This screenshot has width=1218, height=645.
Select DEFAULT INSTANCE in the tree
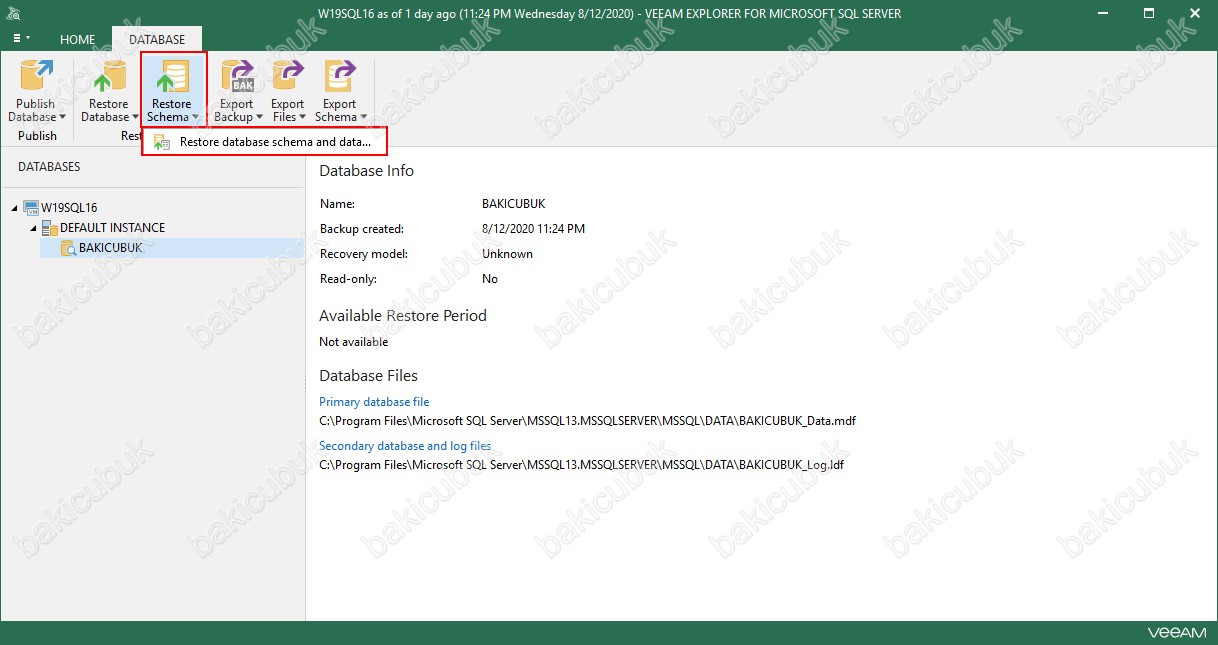tap(112, 228)
